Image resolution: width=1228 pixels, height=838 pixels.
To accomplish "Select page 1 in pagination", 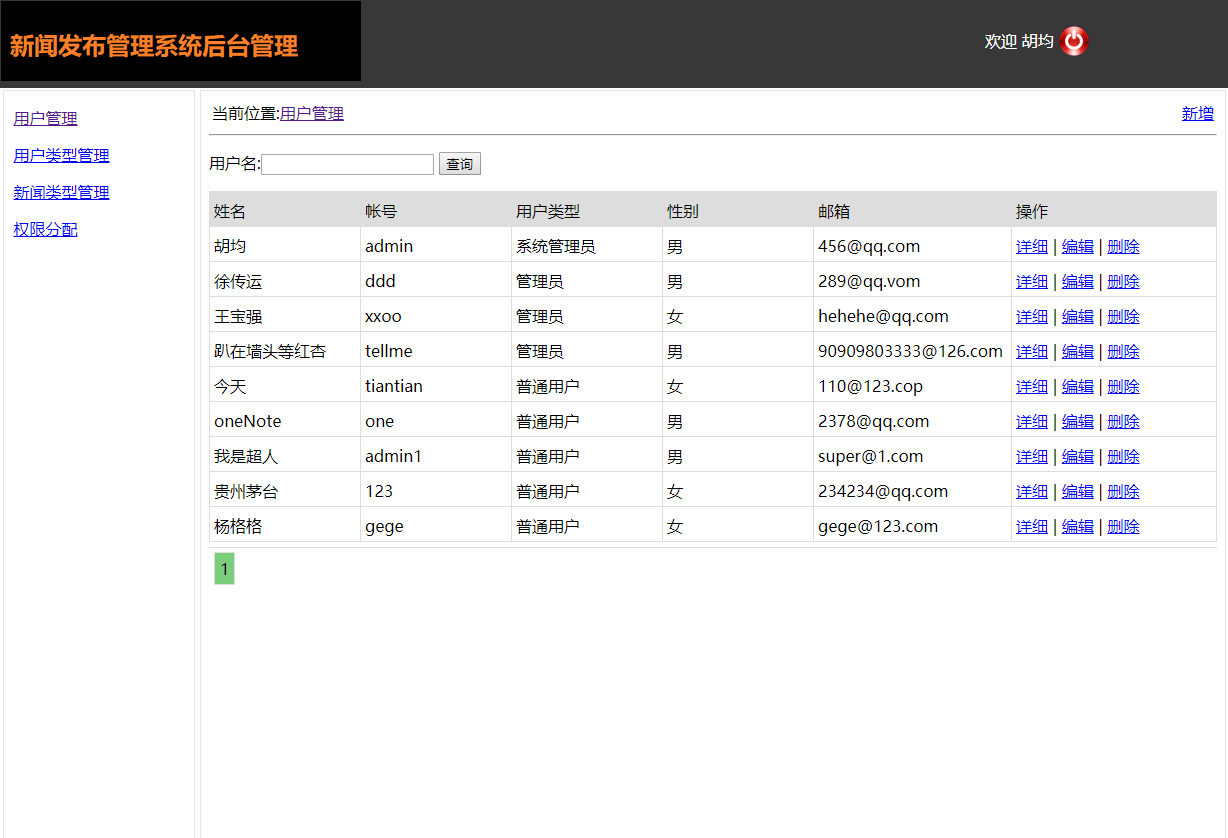I will pos(223,568).
